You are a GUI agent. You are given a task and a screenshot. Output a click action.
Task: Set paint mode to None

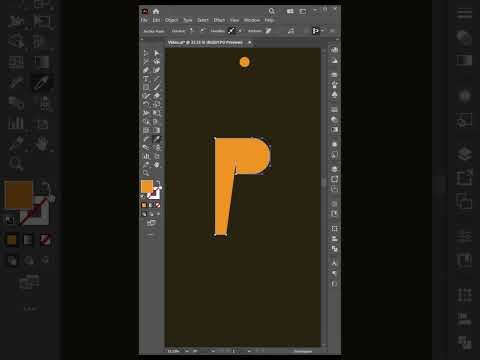[x=158, y=205]
